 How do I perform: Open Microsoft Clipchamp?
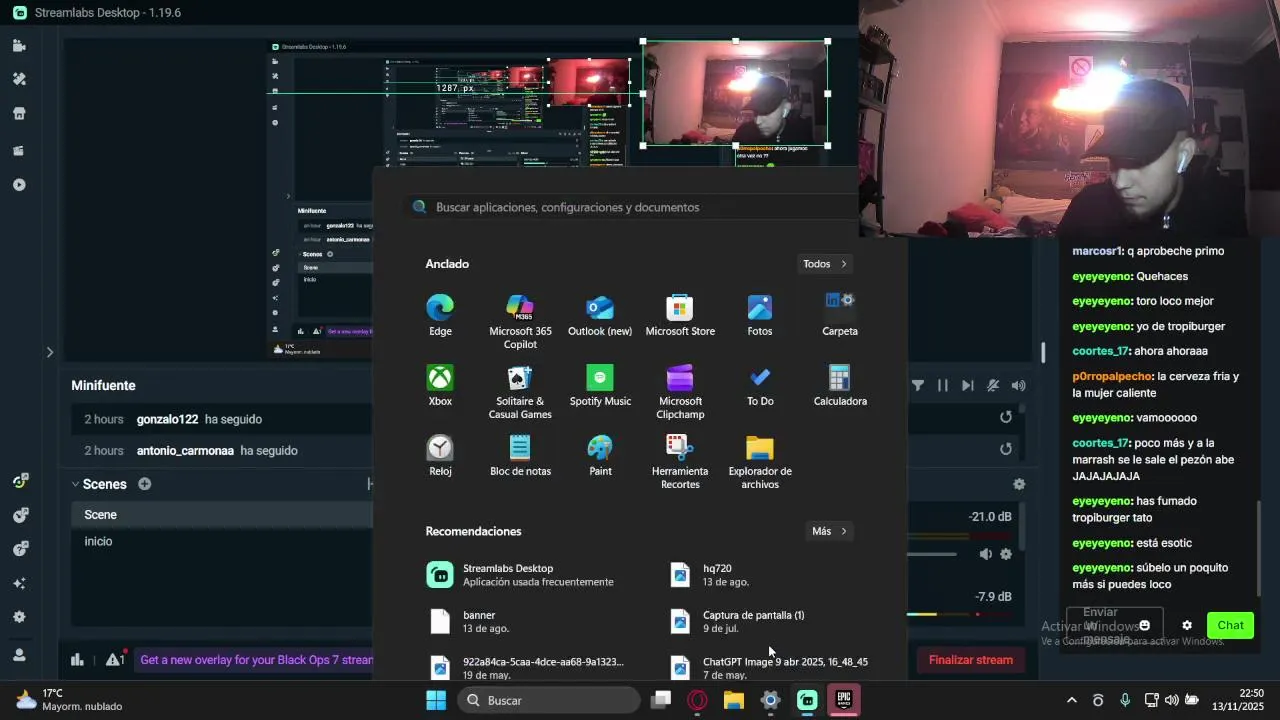point(680,391)
